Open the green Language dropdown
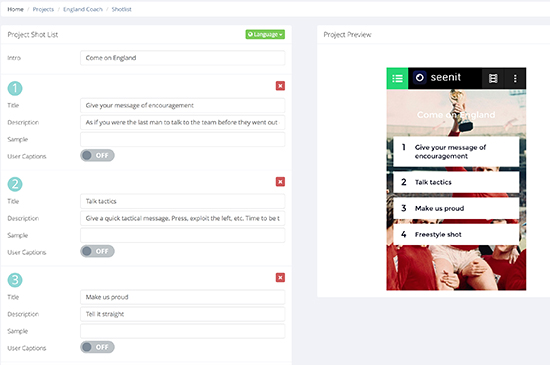 (x=265, y=34)
